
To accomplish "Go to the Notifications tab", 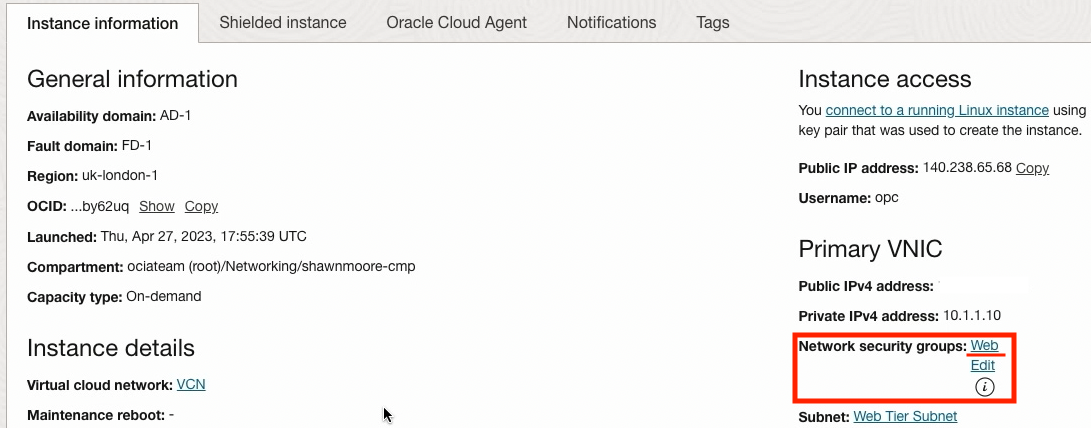I will (x=611, y=22).
